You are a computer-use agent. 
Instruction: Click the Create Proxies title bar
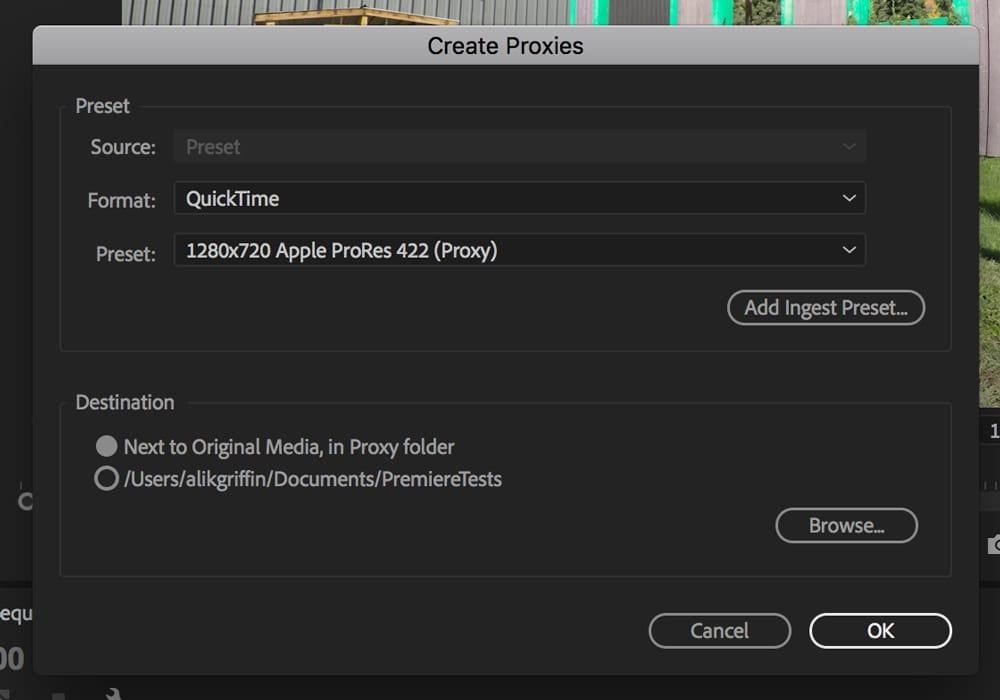click(505, 45)
